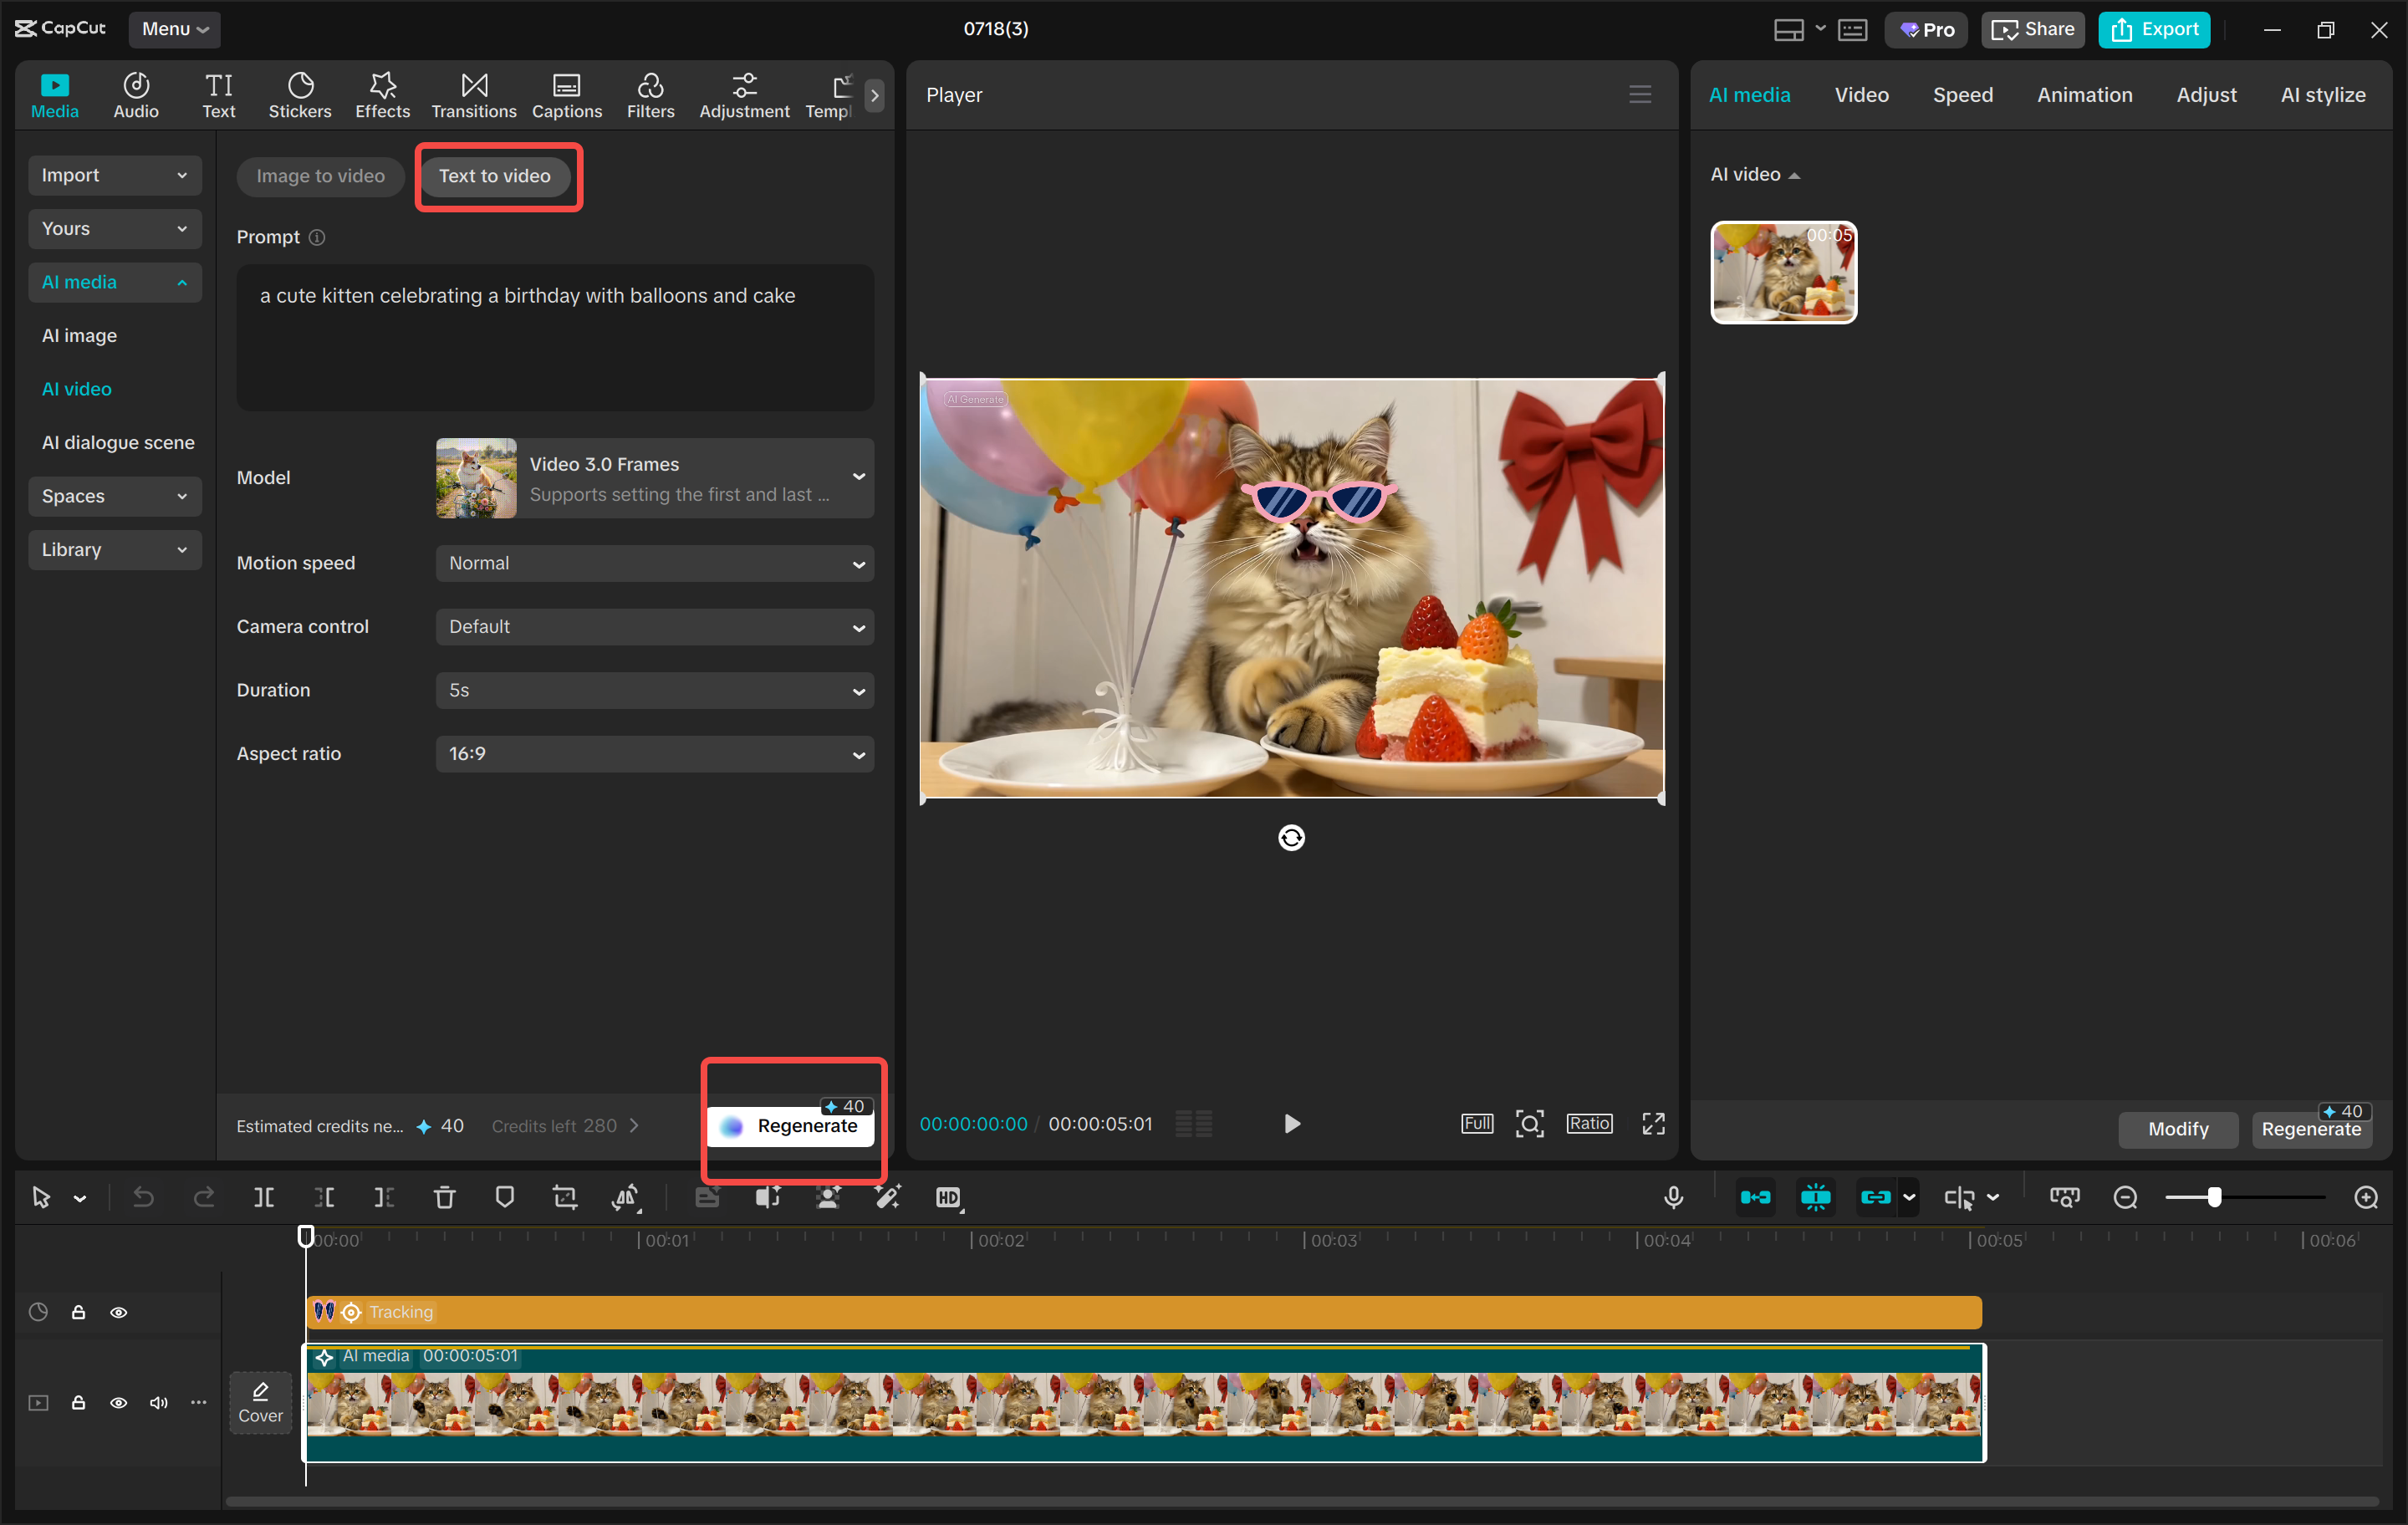Open the voiceover recording microphone
This screenshot has width=2408, height=1525.
[x=1673, y=1196]
